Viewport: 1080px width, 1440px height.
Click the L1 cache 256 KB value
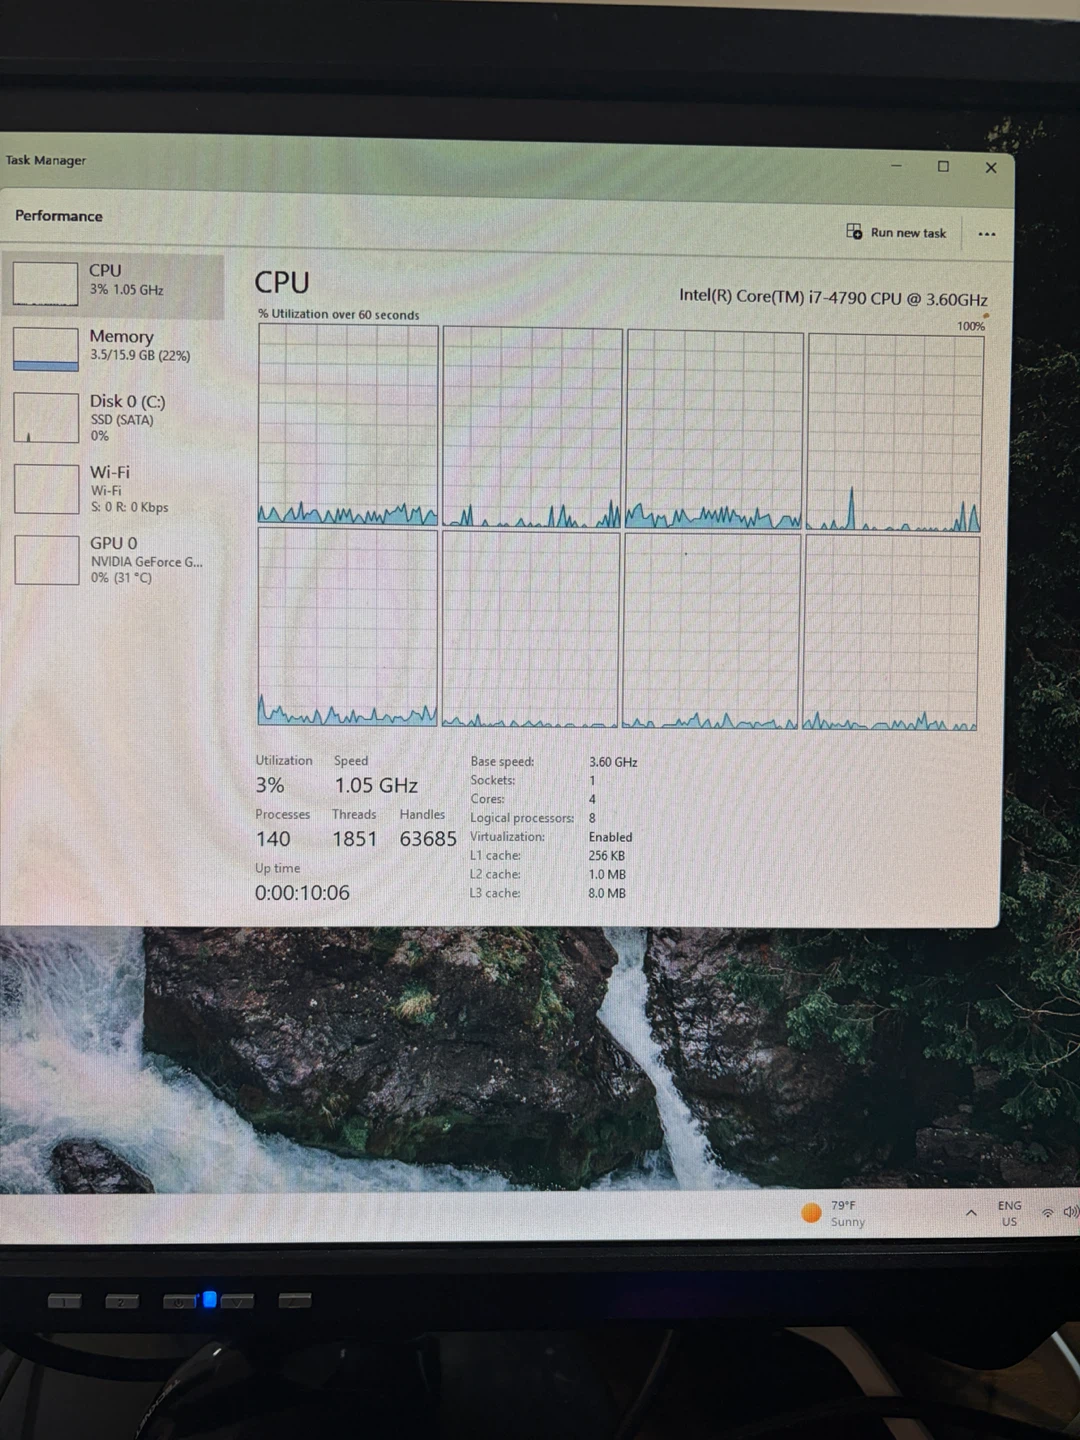click(606, 856)
